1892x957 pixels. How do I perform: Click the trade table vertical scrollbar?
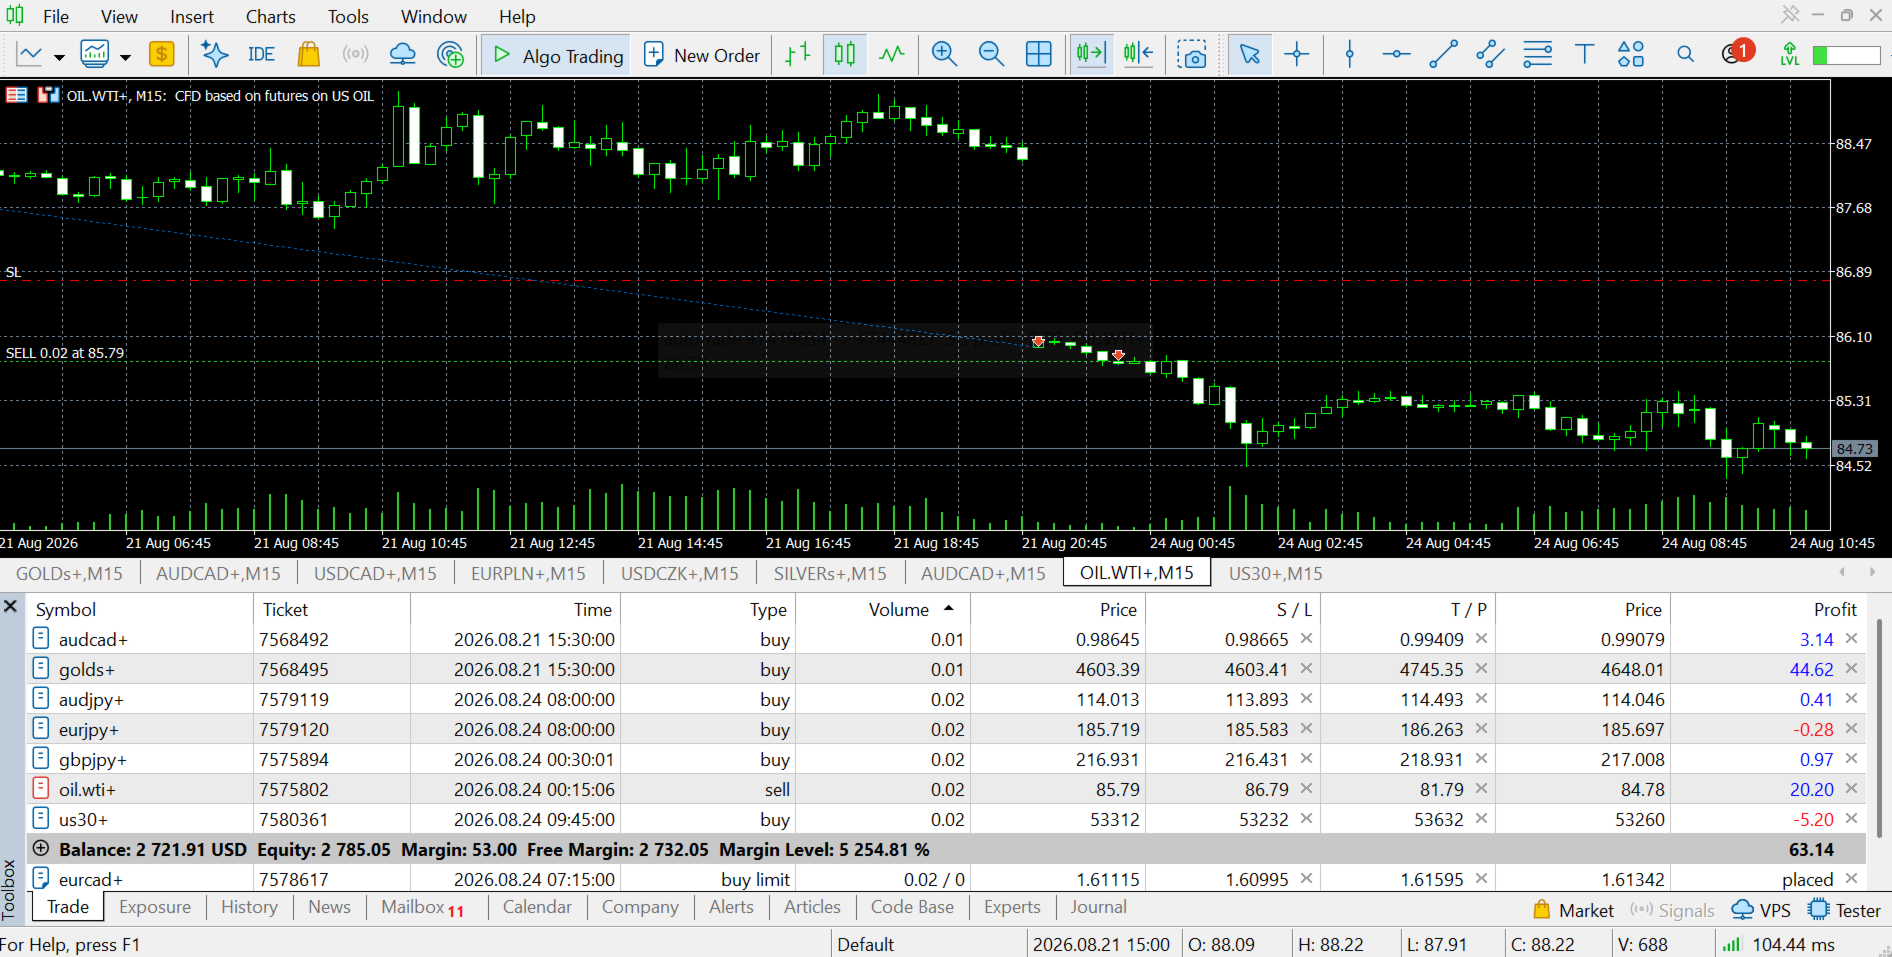pos(1879,727)
